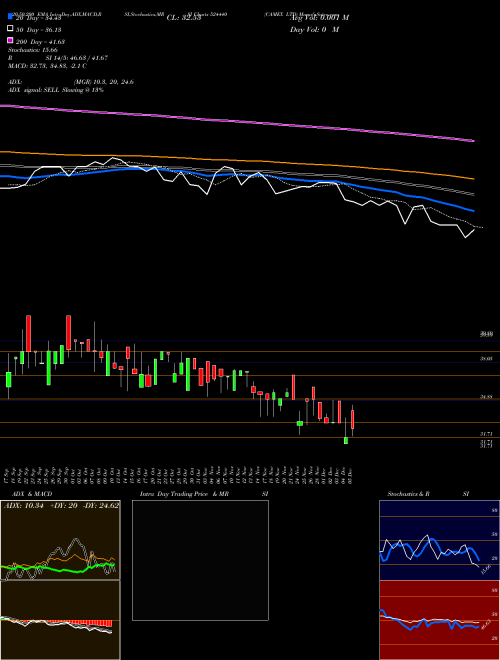Image resolution: width=500 pixels, height=660 pixels.
Task: Click the MACD histogram panel
Action: click(x=60, y=620)
